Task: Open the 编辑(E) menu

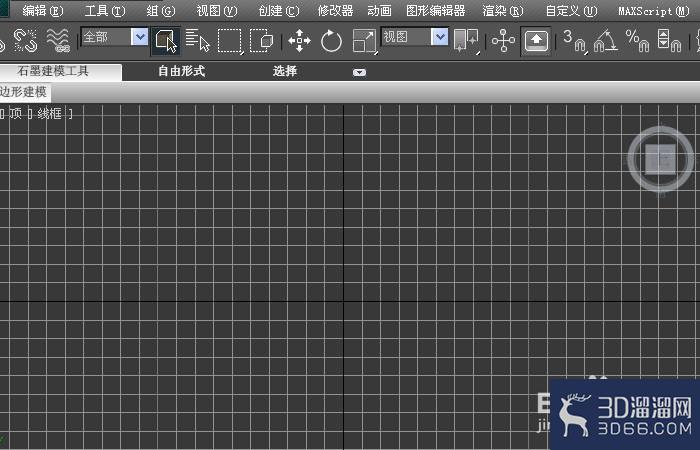Action: [x=43, y=11]
